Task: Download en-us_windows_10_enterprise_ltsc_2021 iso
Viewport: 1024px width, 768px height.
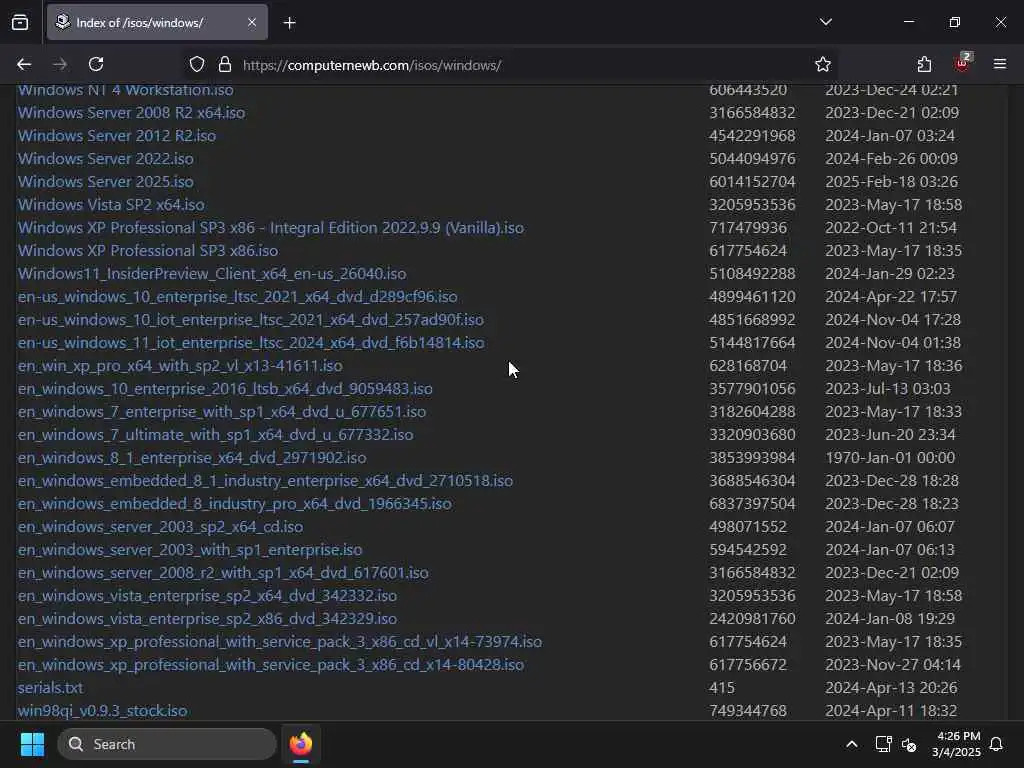Action: [x=237, y=296]
